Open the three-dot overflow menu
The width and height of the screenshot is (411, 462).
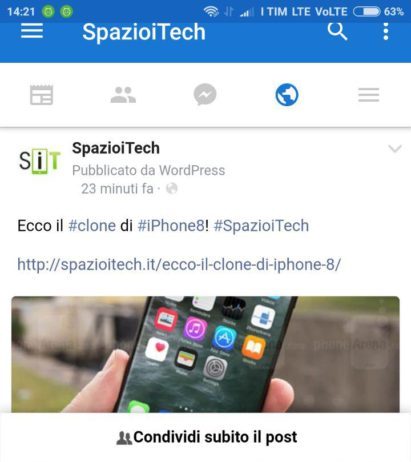(386, 31)
